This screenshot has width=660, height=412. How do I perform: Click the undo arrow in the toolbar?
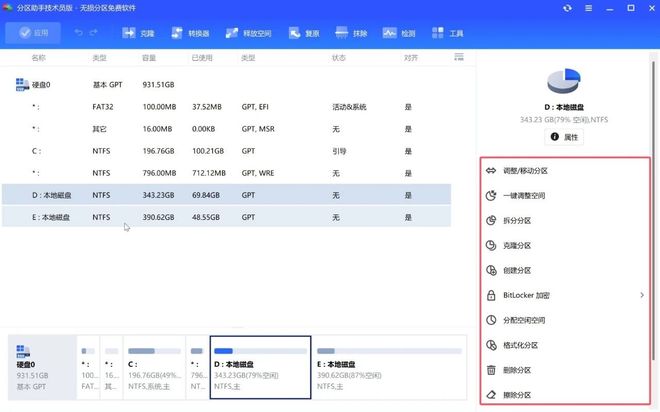click(x=78, y=33)
